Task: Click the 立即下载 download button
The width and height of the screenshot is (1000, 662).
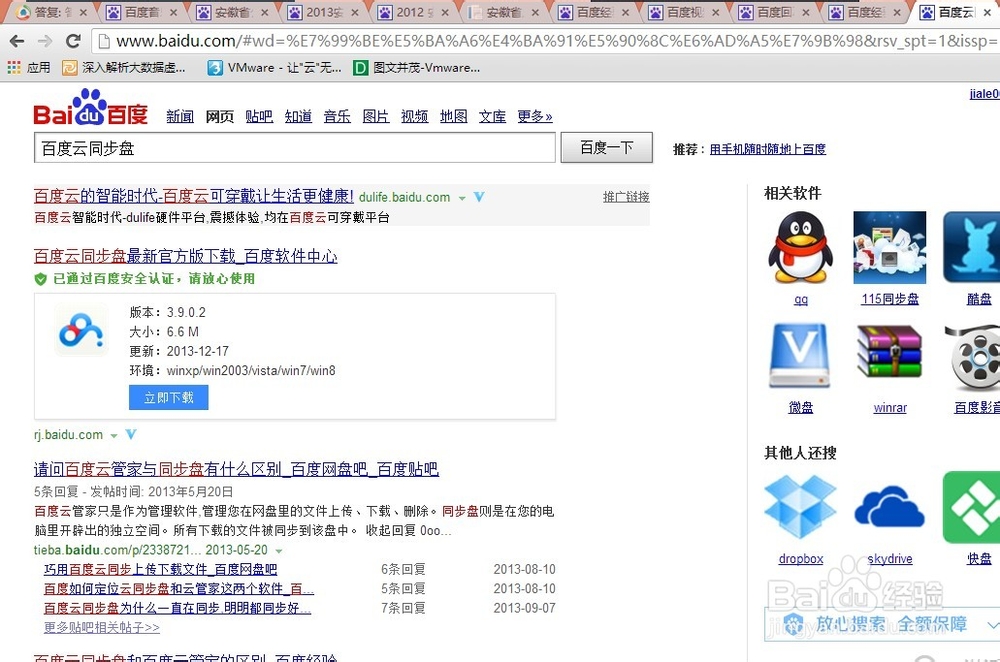Action: (168, 397)
